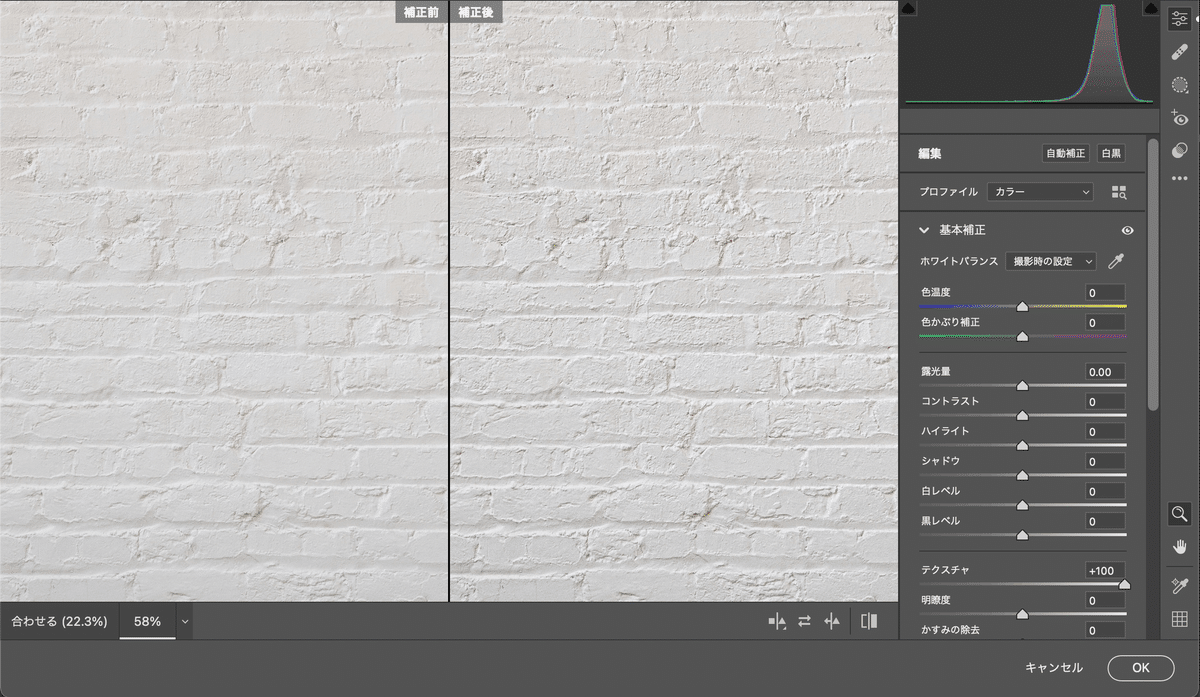
Task: Click the 黒レベル slider handle
Action: click(1022, 535)
